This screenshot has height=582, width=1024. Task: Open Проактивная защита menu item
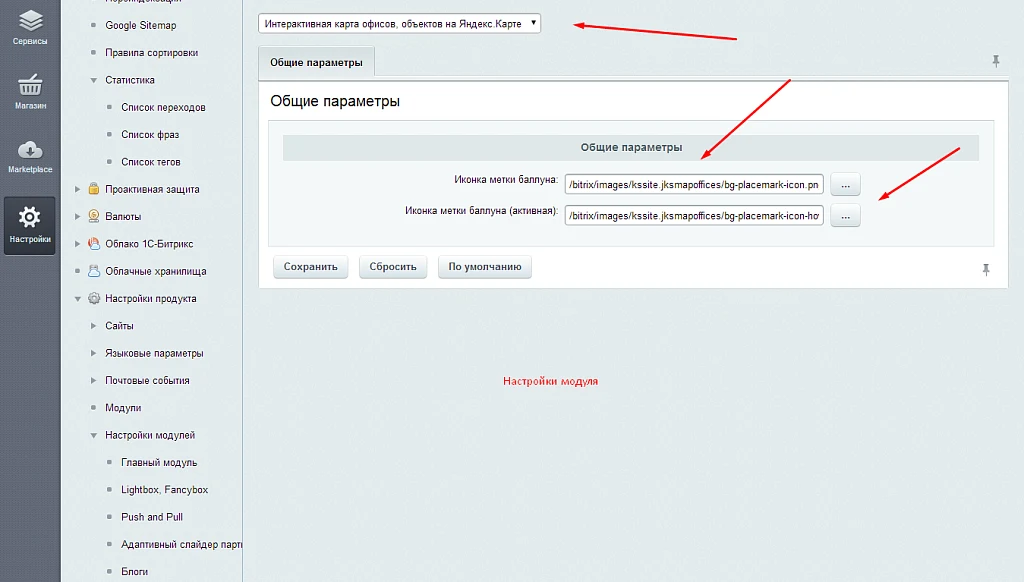[x=152, y=189]
